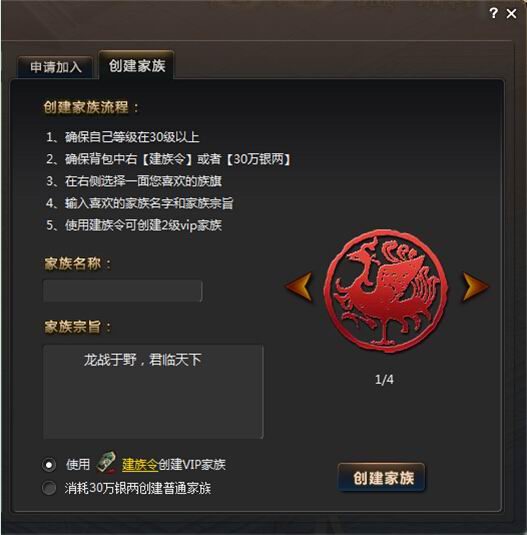Screen dimensions: 527x535
Task: Click the 创建家族 button at the bottom right
Action: point(382,478)
